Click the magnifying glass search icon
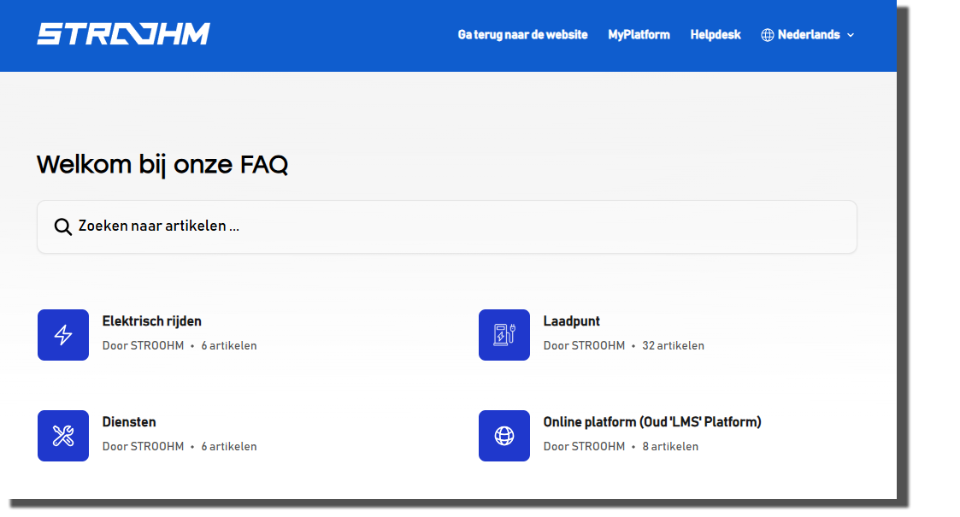The image size is (960, 517). 62,227
